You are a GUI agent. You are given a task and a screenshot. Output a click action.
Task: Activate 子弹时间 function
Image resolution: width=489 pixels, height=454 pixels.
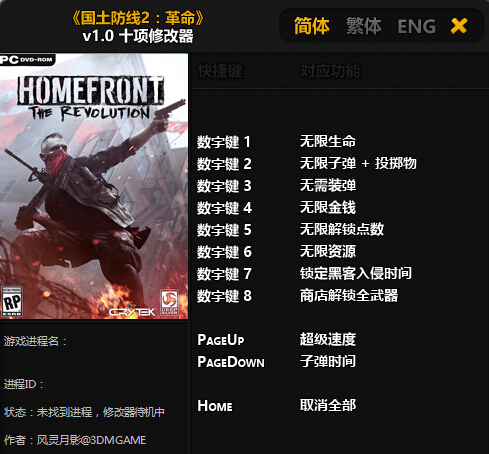(328, 361)
